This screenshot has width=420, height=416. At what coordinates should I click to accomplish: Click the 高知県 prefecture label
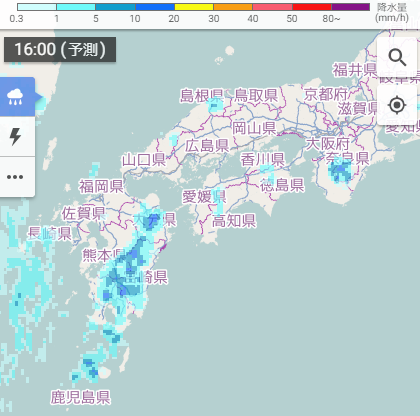234,221
